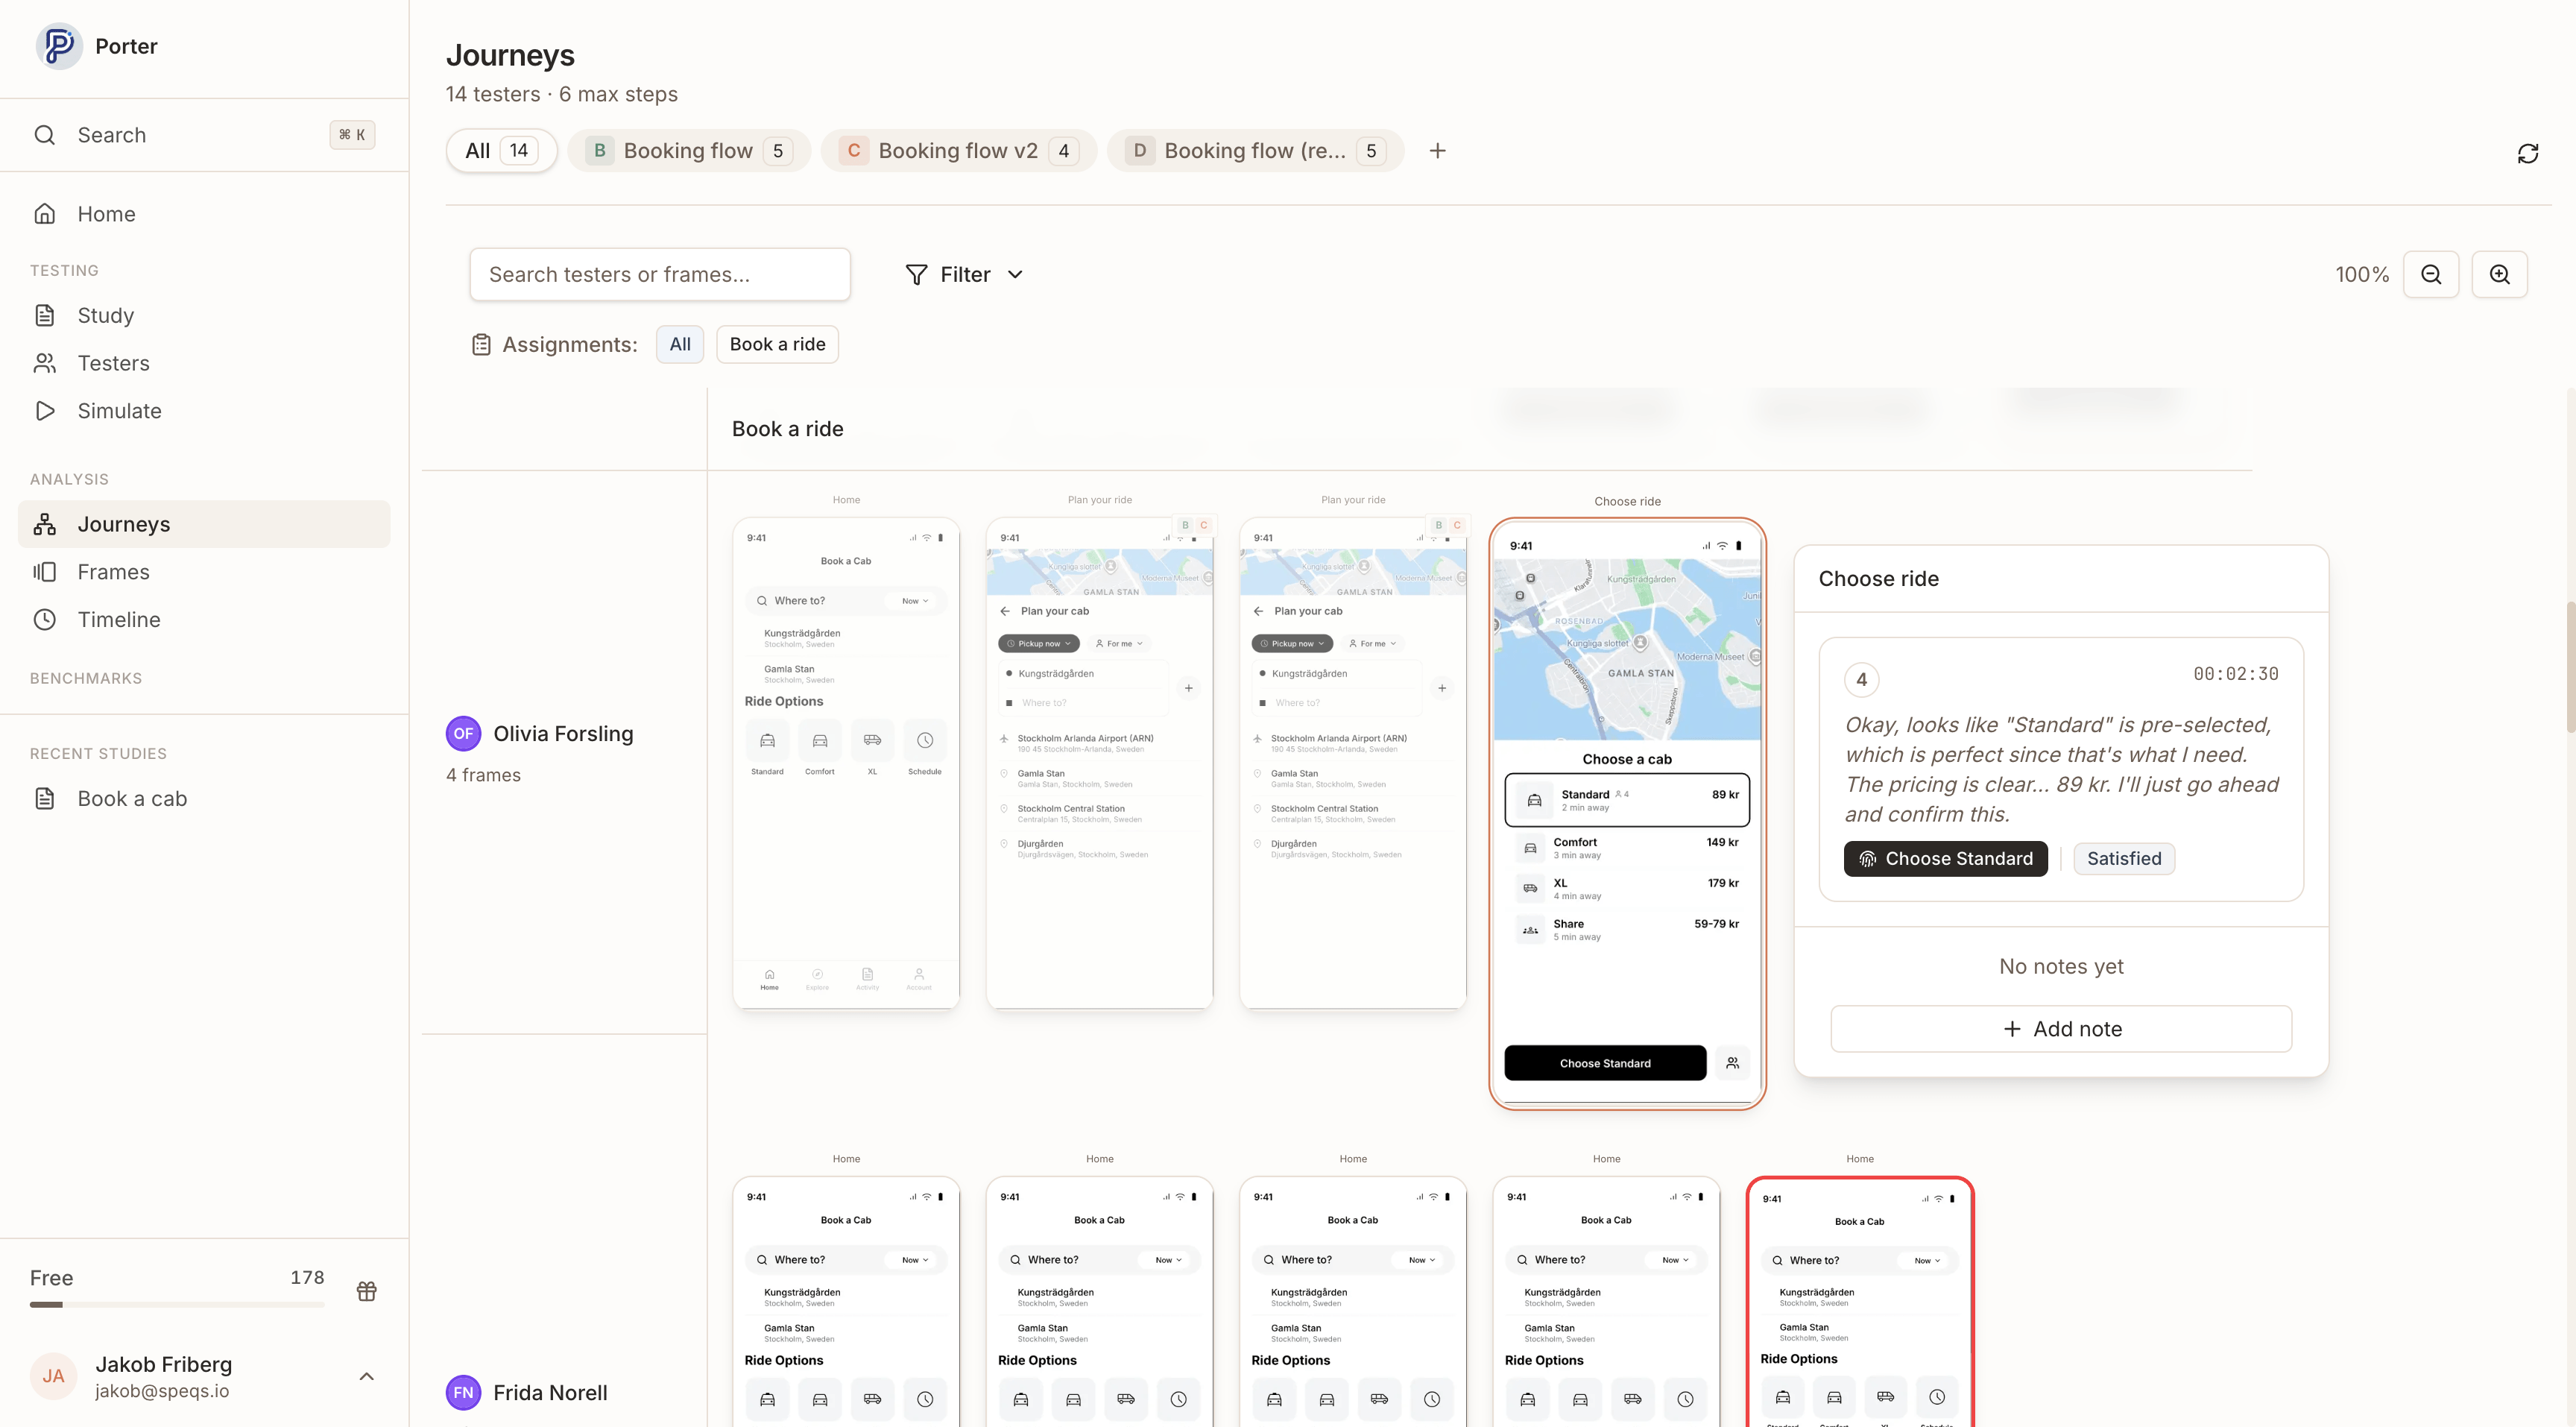Add a note to the Choose ride step
2576x1427 pixels.
tap(2060, 1028)
